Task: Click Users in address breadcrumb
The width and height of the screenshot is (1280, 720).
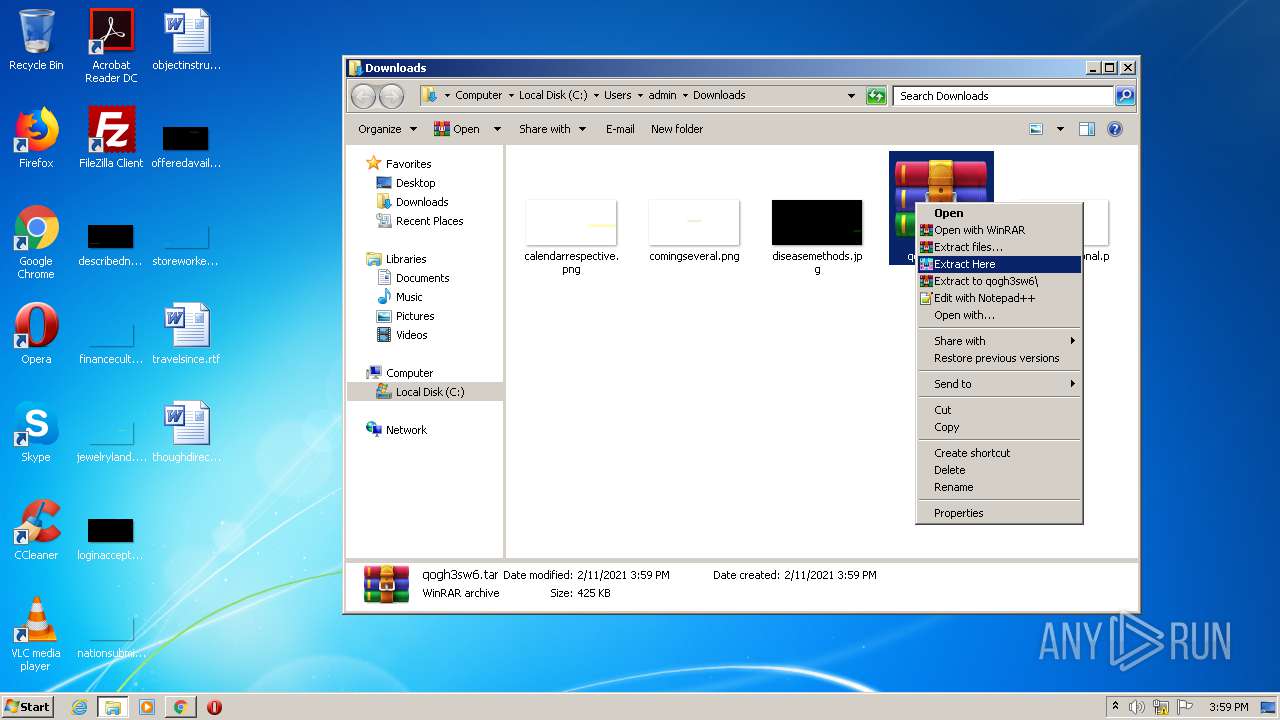Action: point(618,96)
